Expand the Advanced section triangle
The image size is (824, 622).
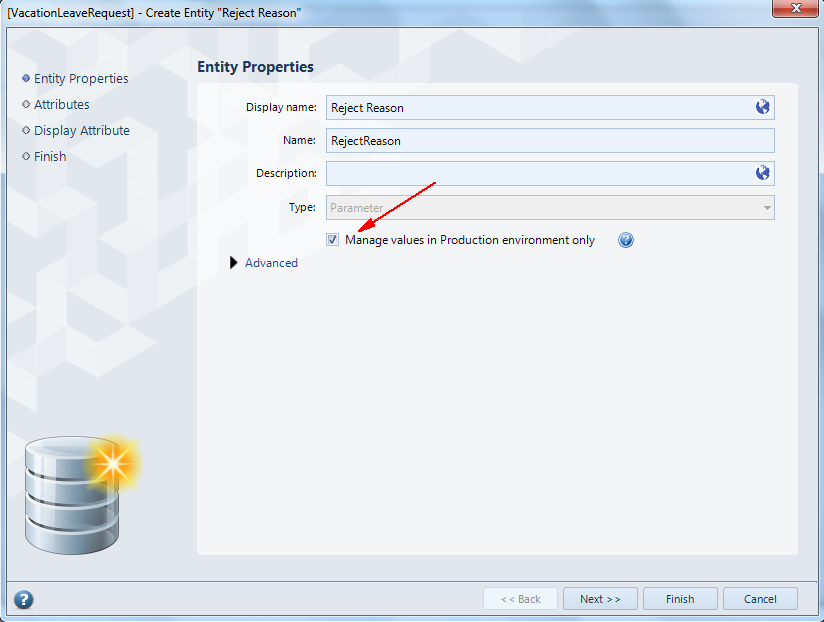tap(233, 263)
